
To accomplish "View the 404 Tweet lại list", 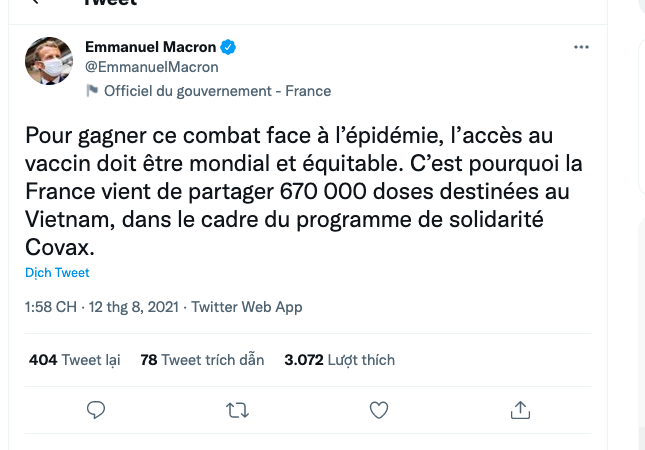I will click(74, 360).
